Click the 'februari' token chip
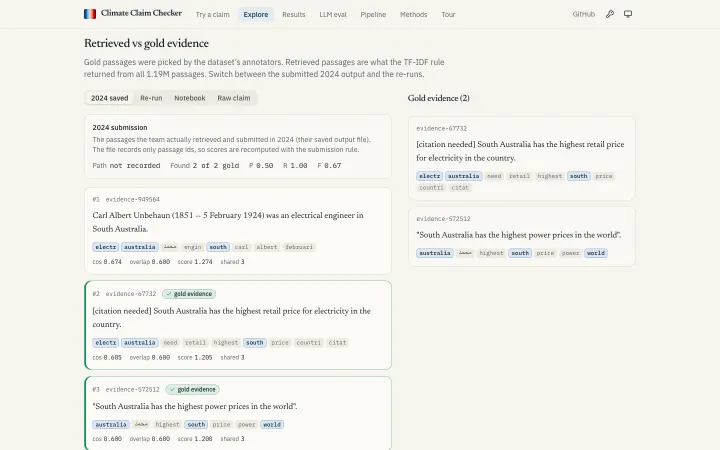 299,247
